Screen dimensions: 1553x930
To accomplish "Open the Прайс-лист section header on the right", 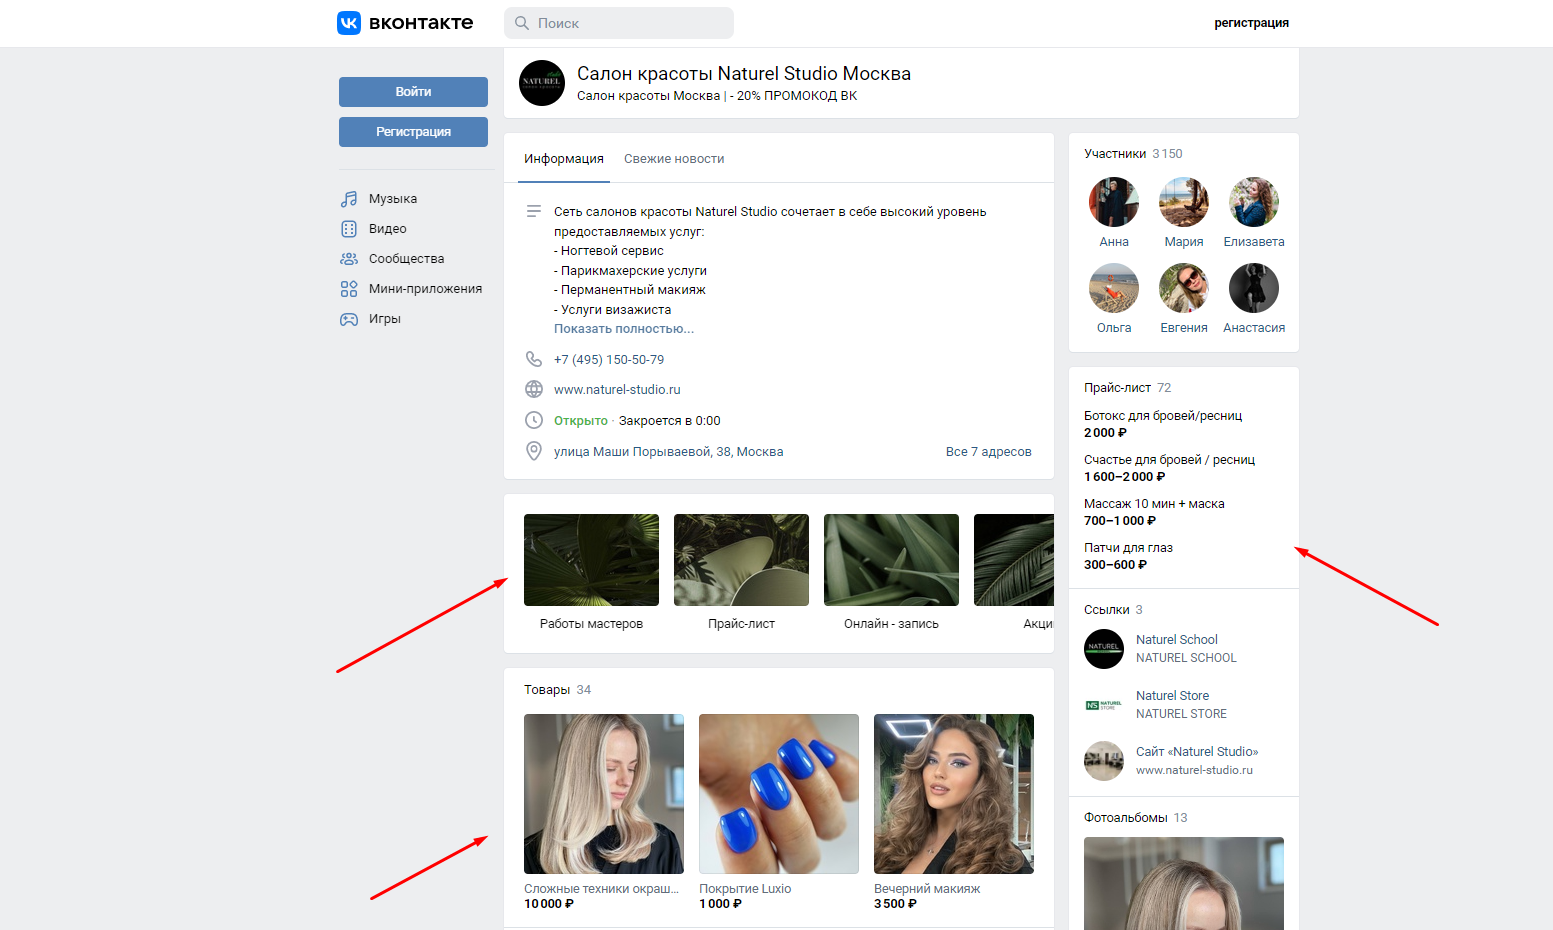I will point(1127,388).
